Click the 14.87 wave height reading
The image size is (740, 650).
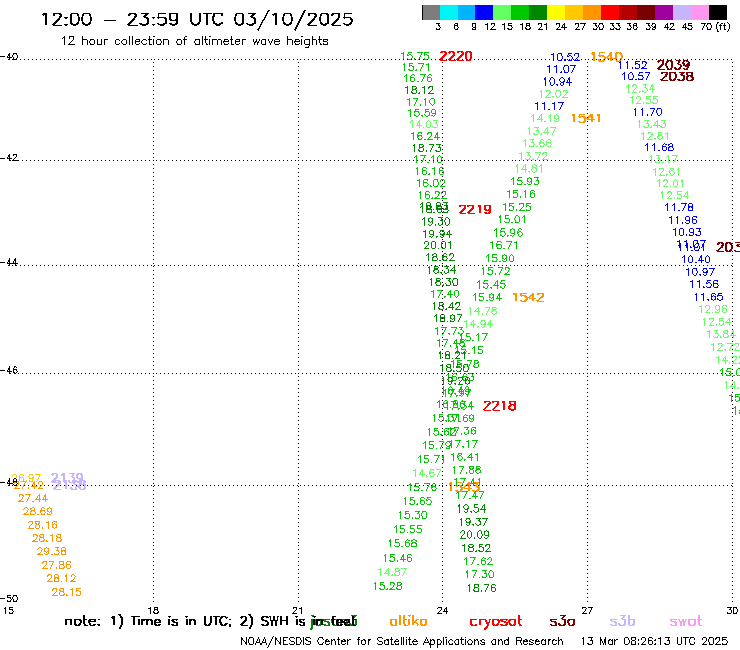click(392, 572)
